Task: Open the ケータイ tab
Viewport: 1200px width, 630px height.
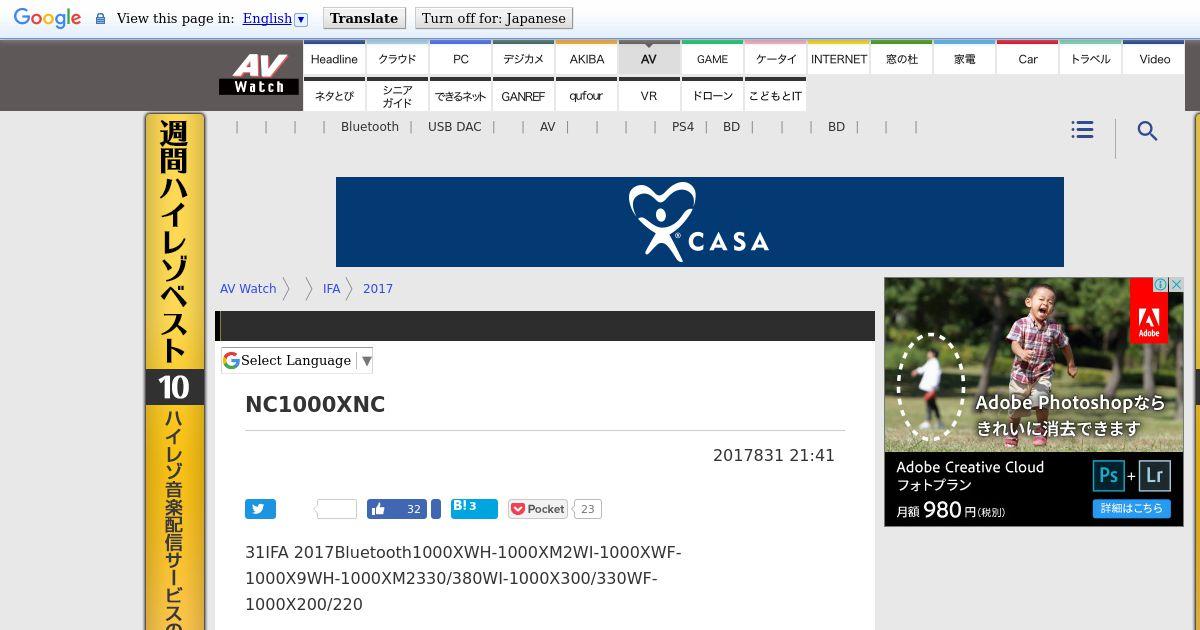Action: (776, 59)
